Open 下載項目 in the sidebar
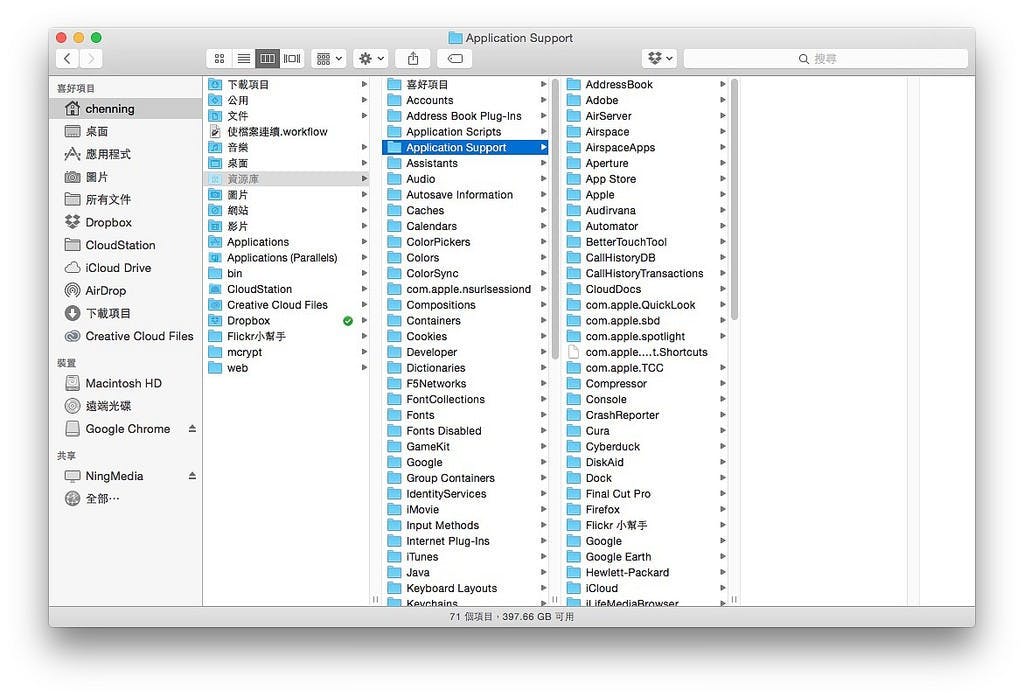The height and width of the screenshot is (697, 1024). coord(126,314)
